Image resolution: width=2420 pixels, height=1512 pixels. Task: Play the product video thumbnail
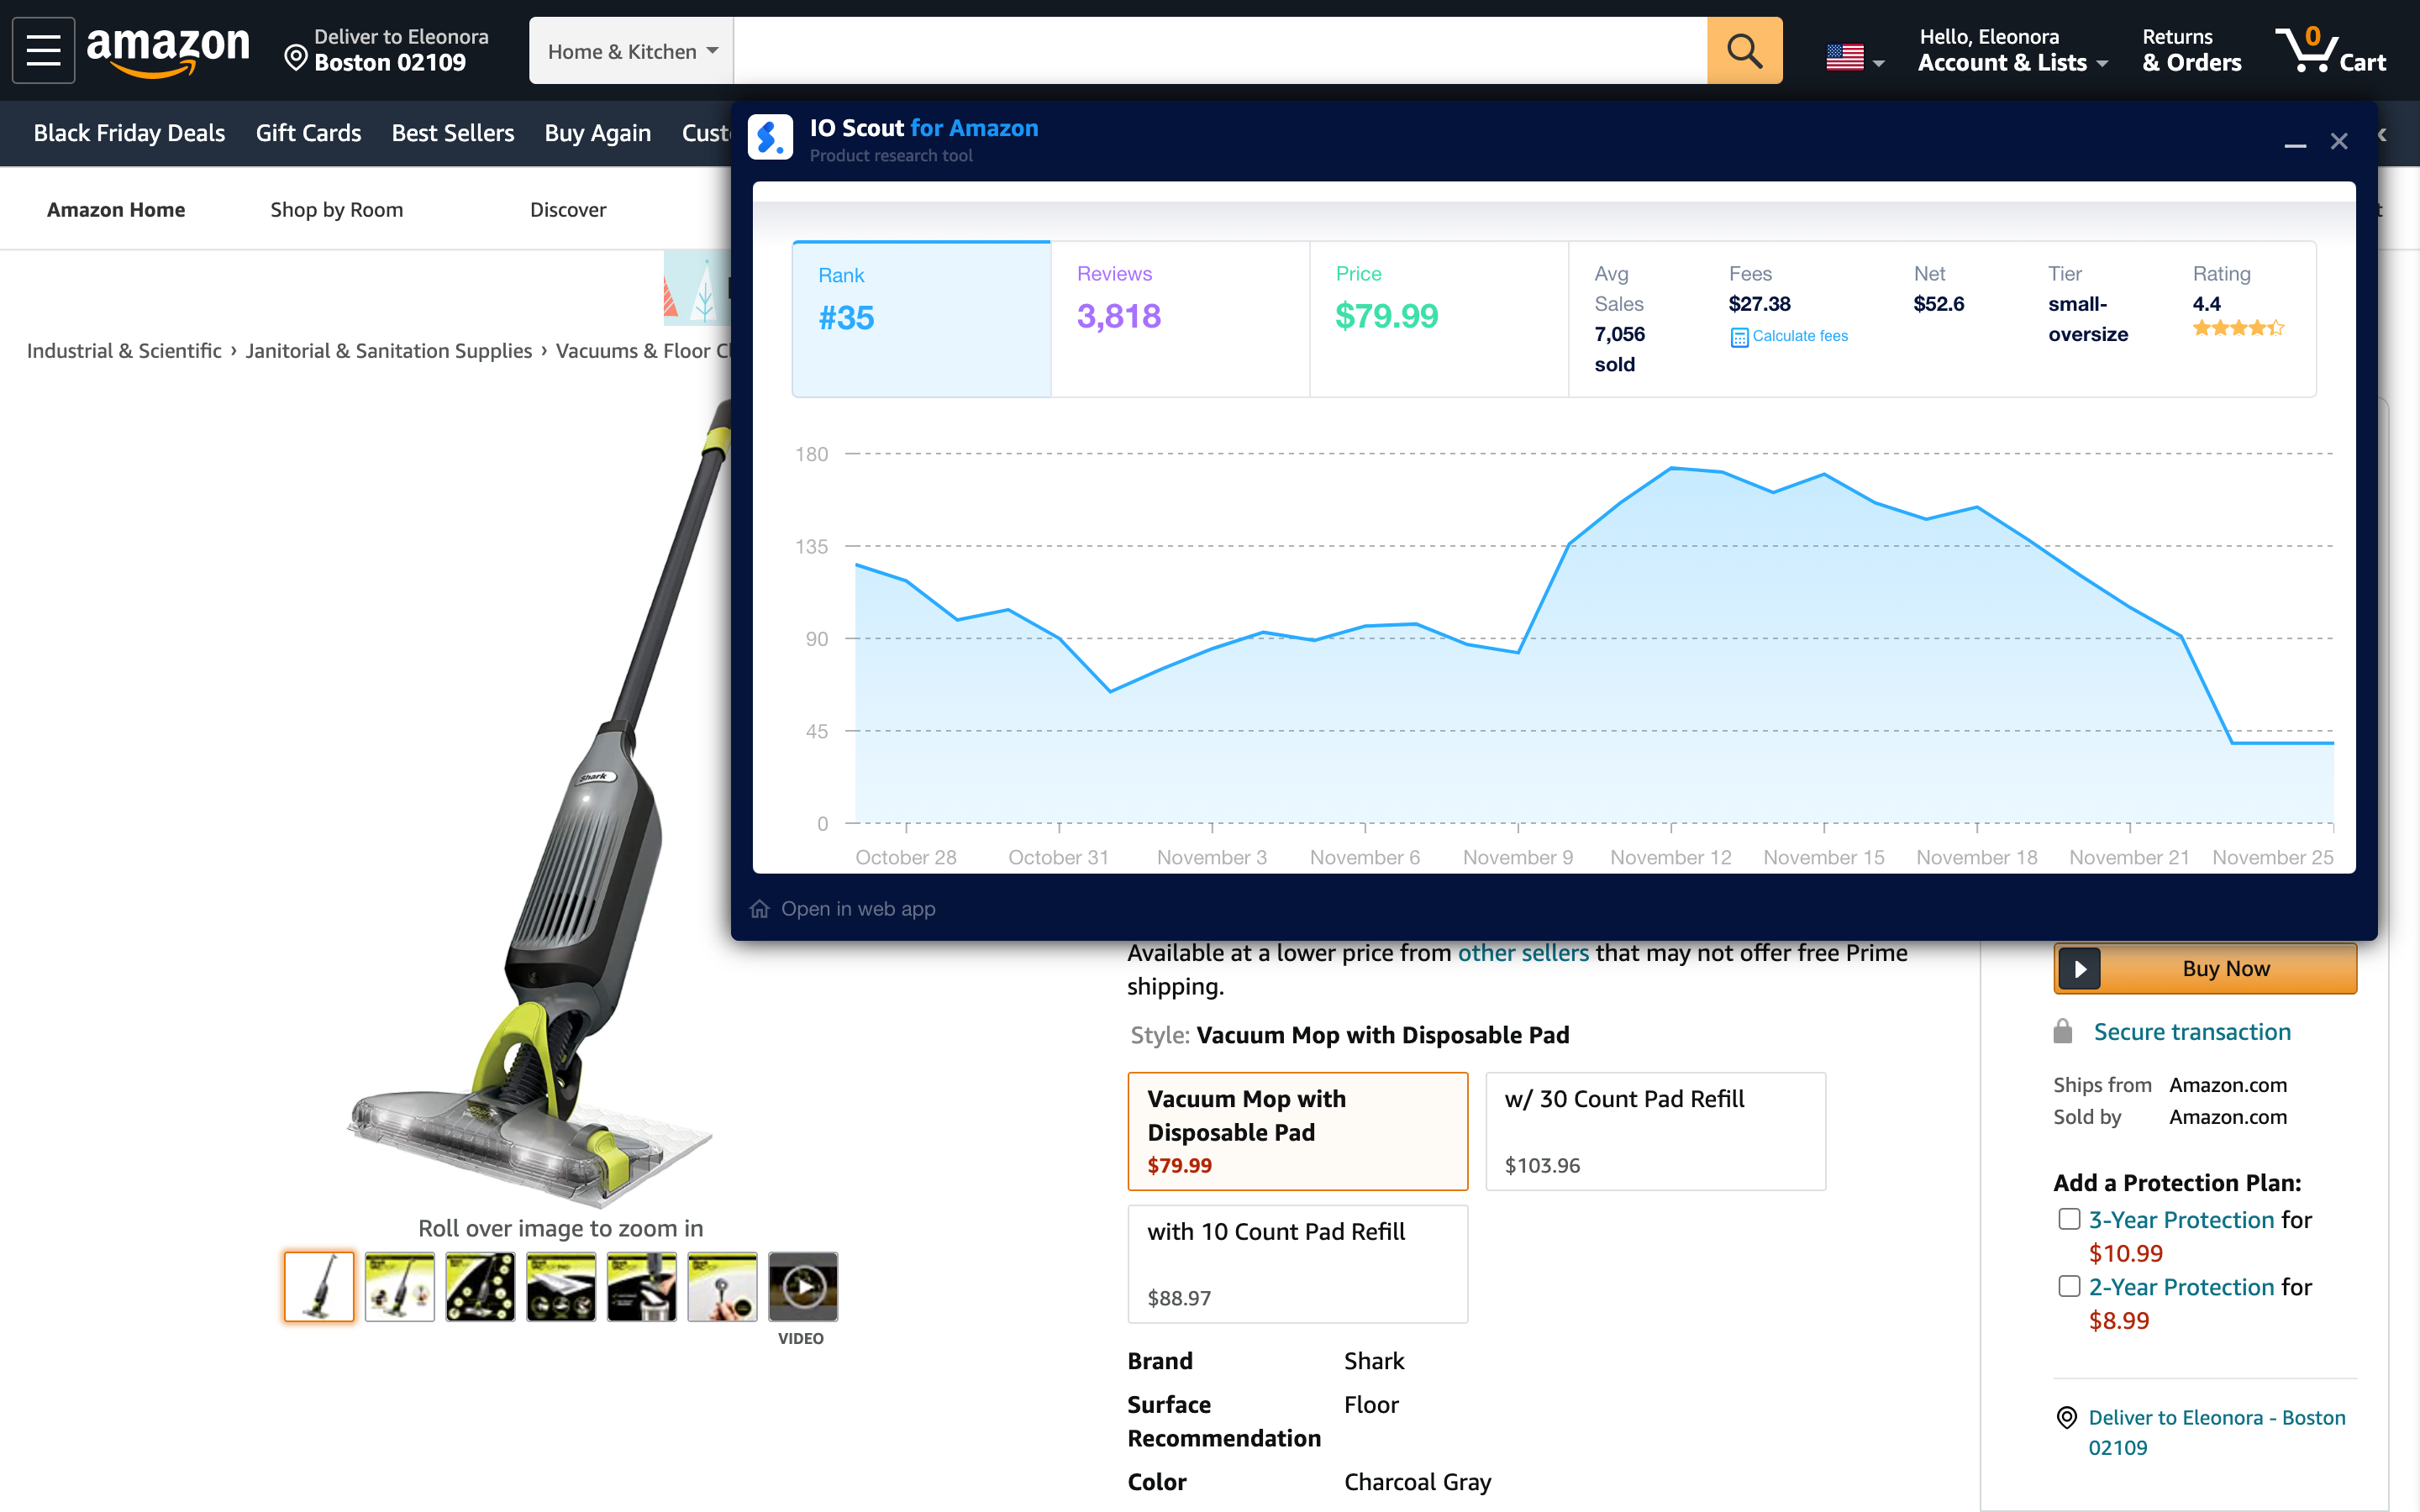click(803, 1286)
